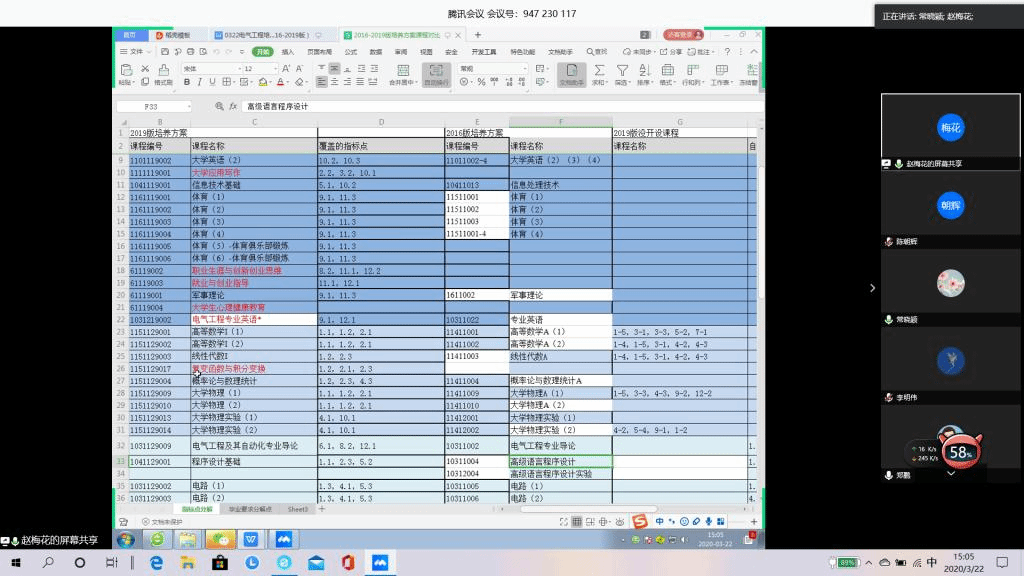Image resolution: width=1024 pixels, height=576 pixels.
Task: Click the red login account button
Action: point(683,35)
